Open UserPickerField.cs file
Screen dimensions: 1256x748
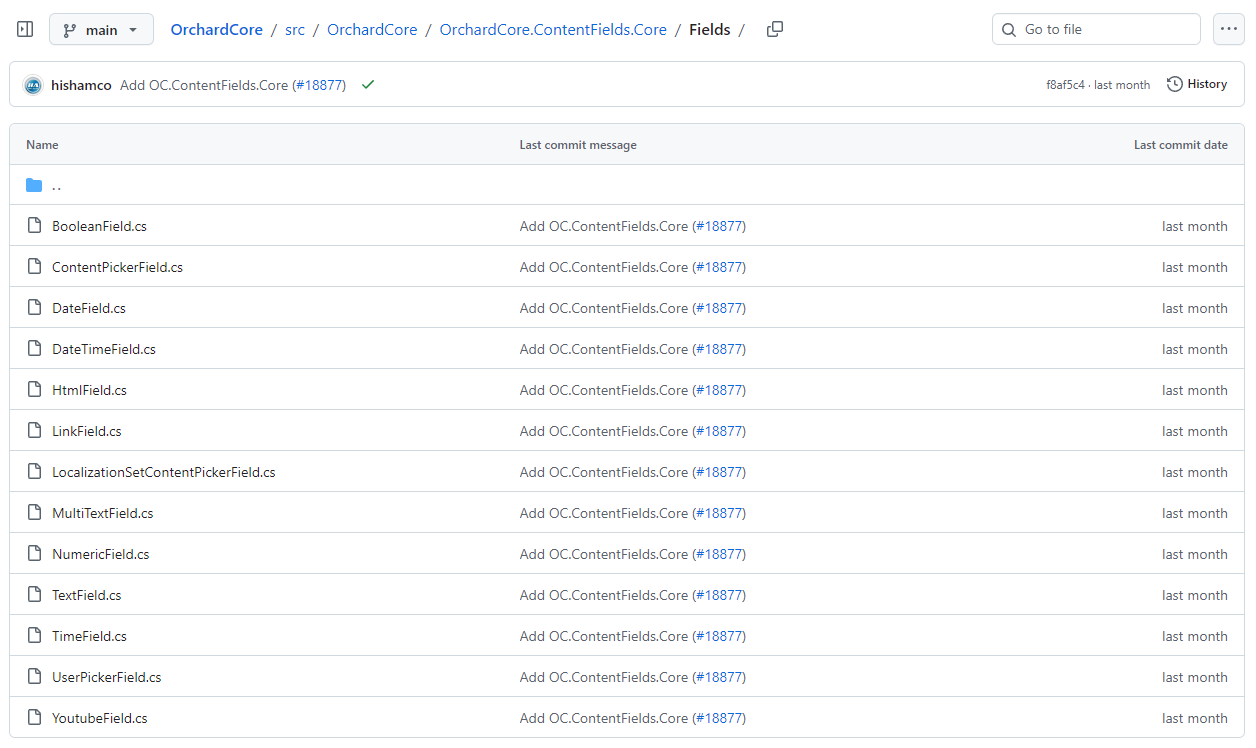tap(107, 677)
